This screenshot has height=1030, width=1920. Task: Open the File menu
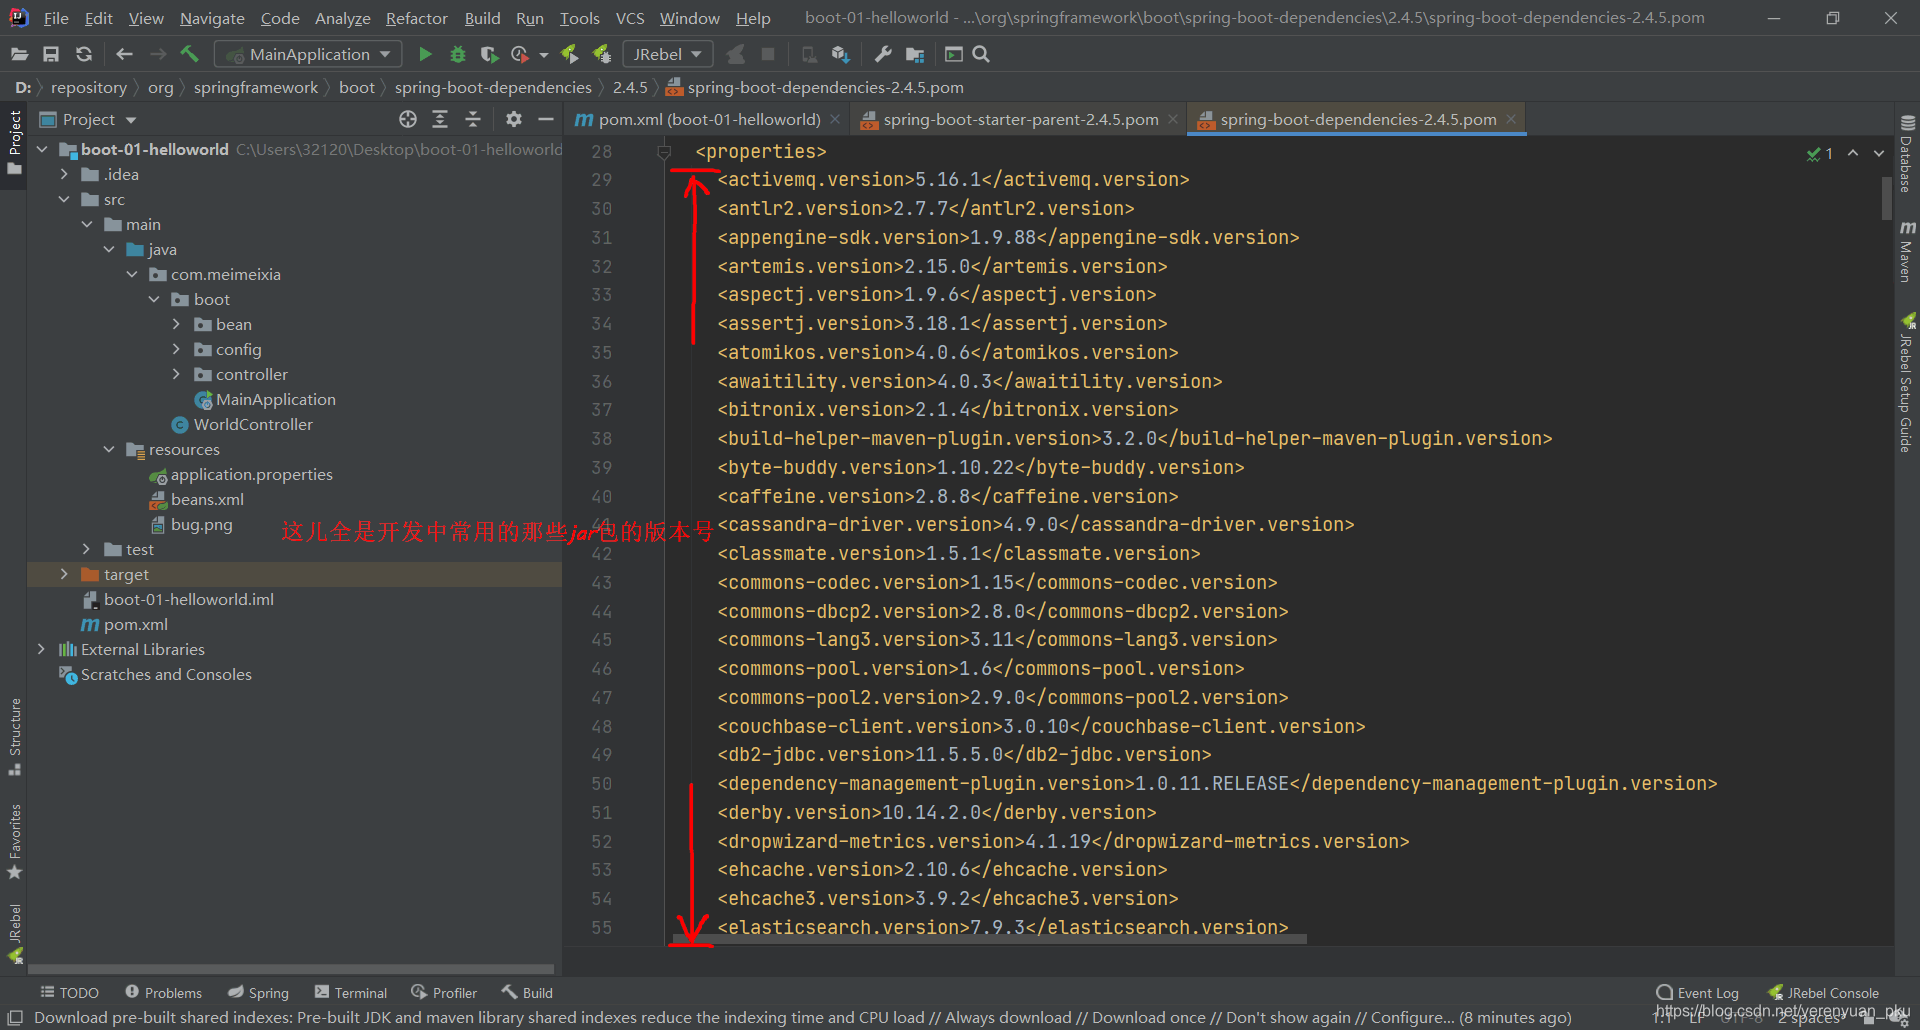pos(56,18)
